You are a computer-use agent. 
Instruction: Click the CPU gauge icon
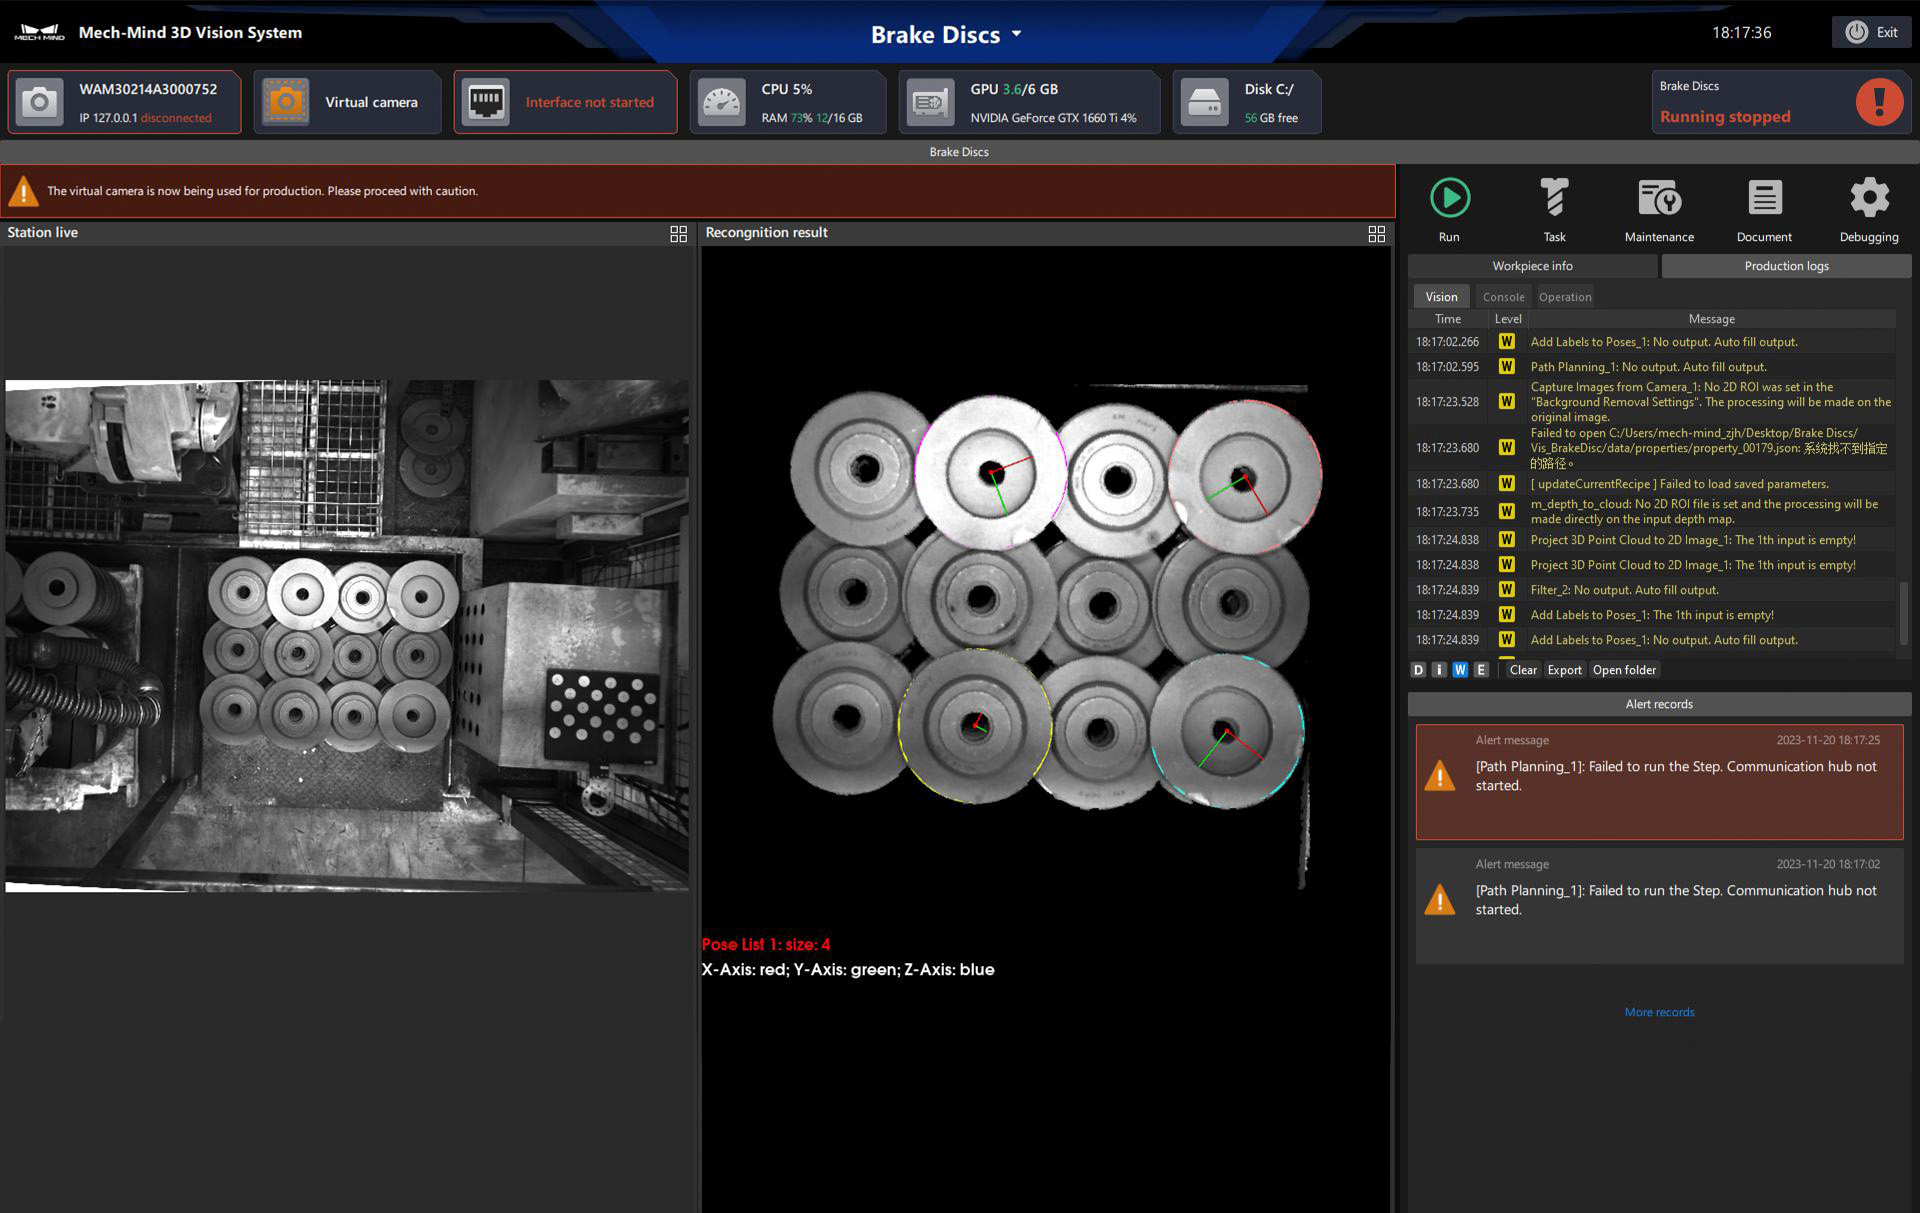[722, 102]
